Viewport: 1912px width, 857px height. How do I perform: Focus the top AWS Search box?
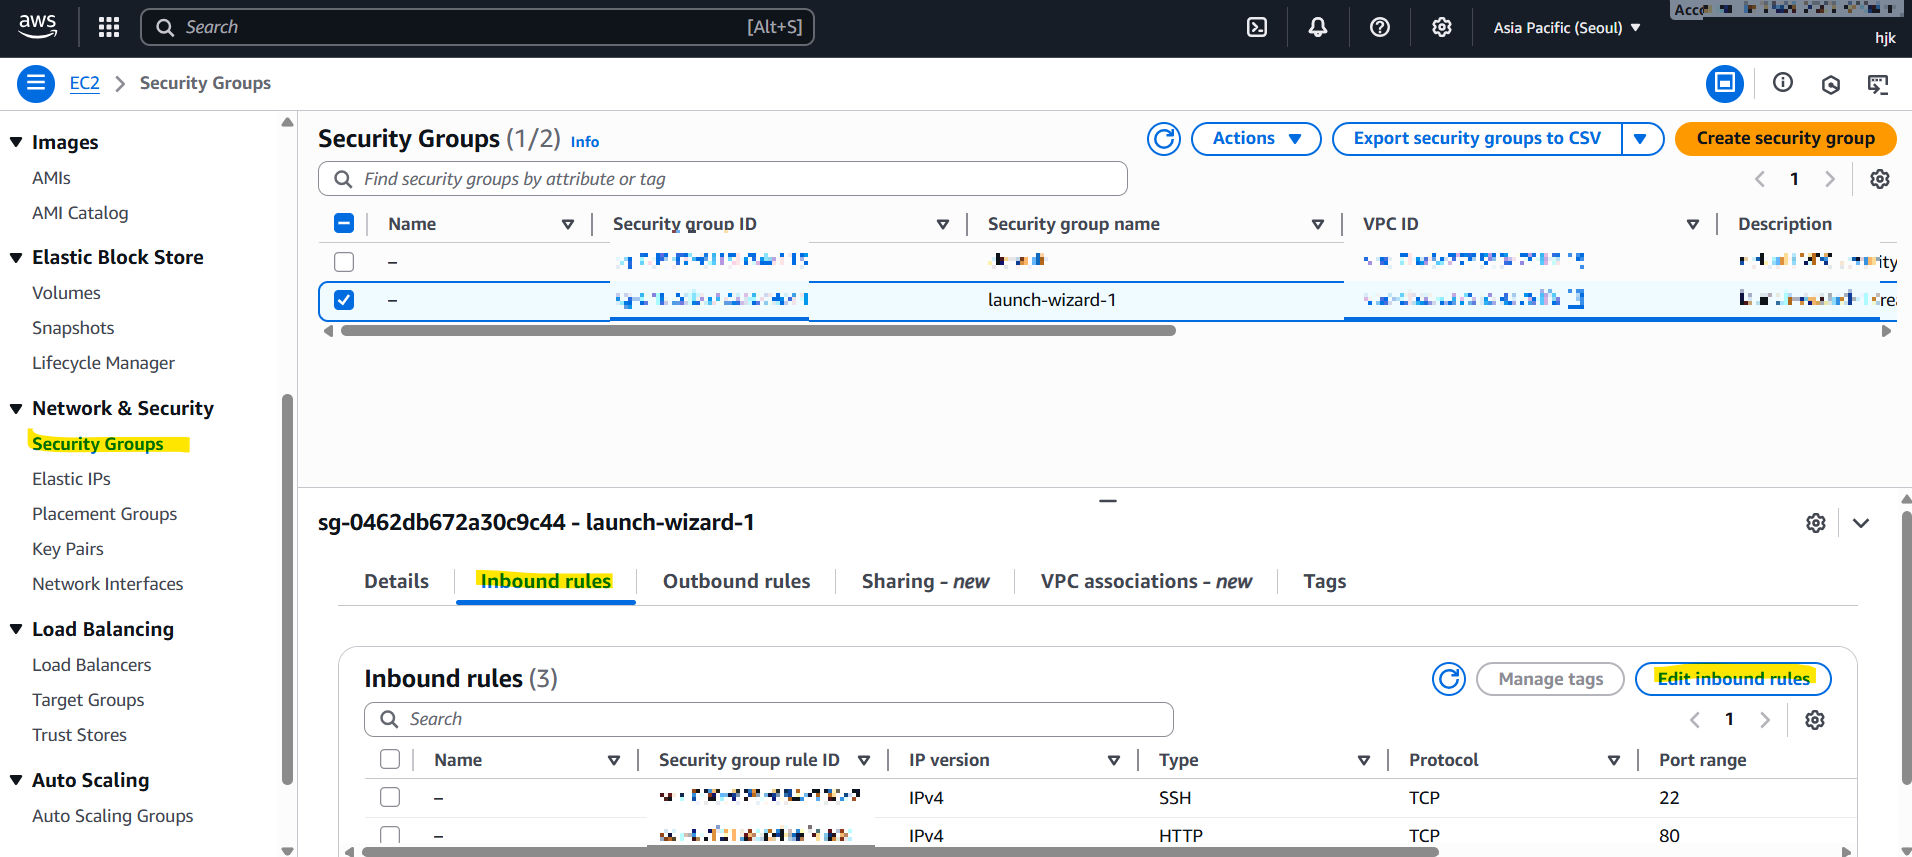[478, 27]
